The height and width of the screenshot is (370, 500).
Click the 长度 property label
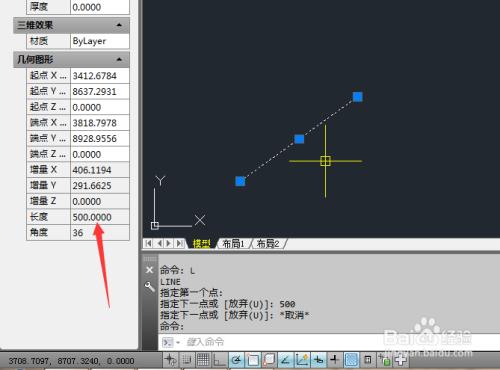coord(39,217)
